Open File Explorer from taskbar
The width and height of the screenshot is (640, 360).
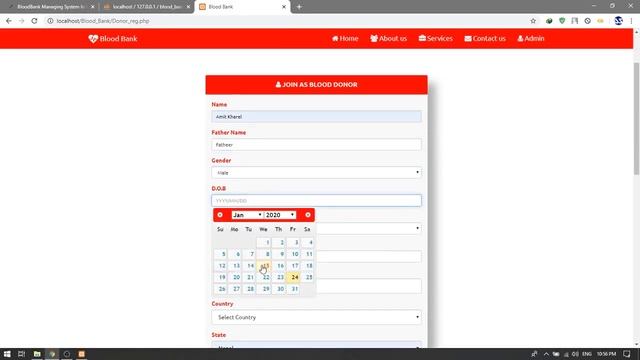pos(37,354)
